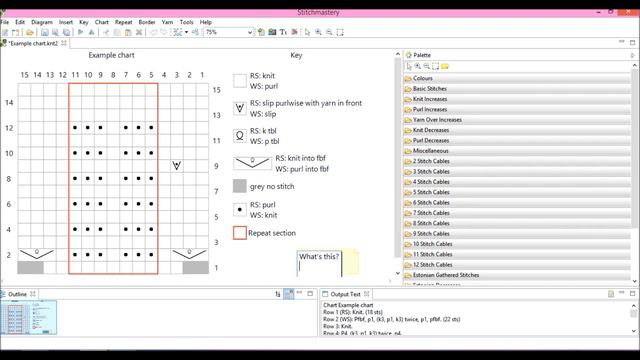Click the red Repeat section key box
This screenshot has height=360, width=640.
point(240,233)
